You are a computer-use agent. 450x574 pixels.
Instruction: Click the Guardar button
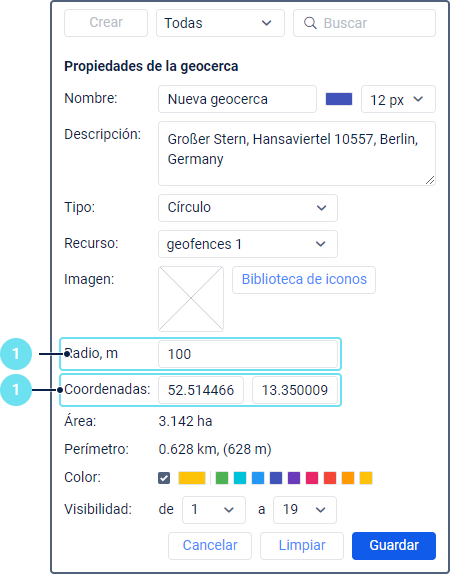(x=394, y=545)
